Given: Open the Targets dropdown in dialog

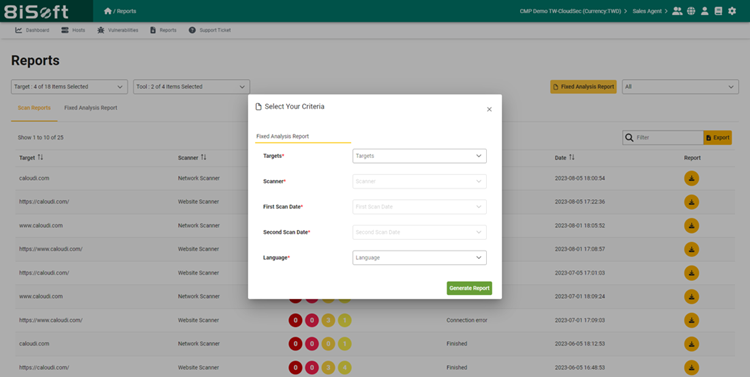Looking at the screenshot, I should 419,156.
